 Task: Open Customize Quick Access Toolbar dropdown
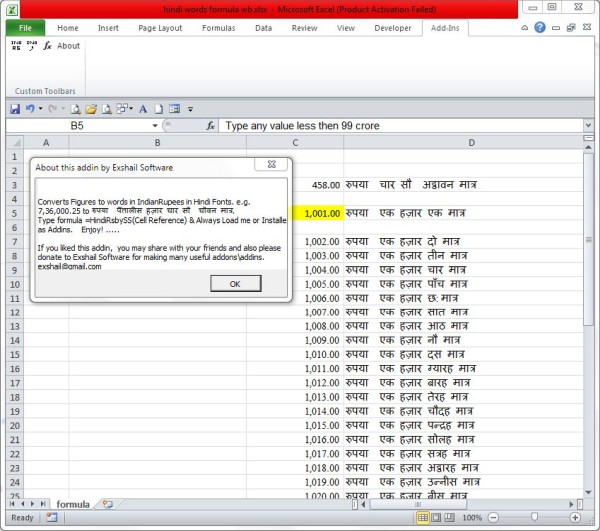190,108
